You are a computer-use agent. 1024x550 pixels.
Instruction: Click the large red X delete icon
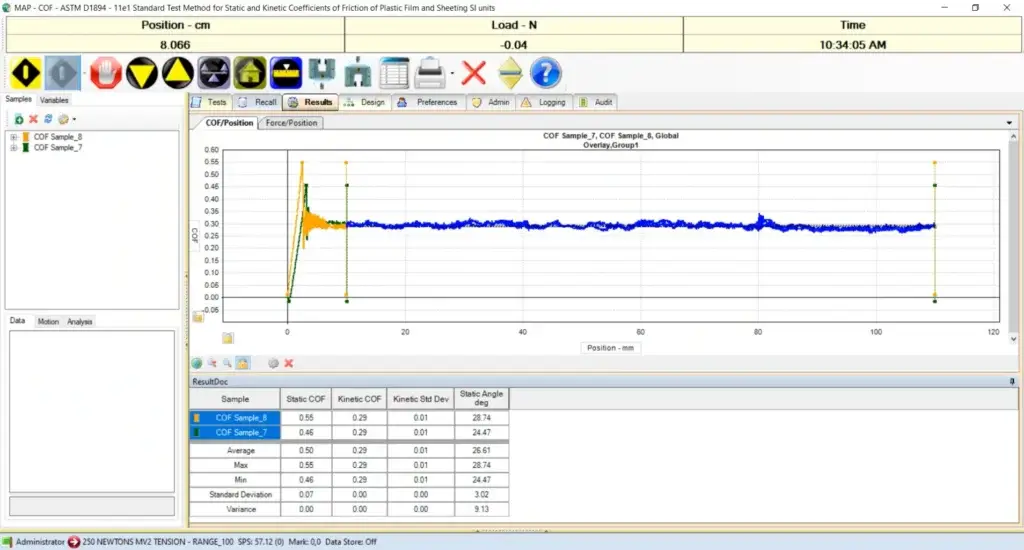tap(473, 73)
